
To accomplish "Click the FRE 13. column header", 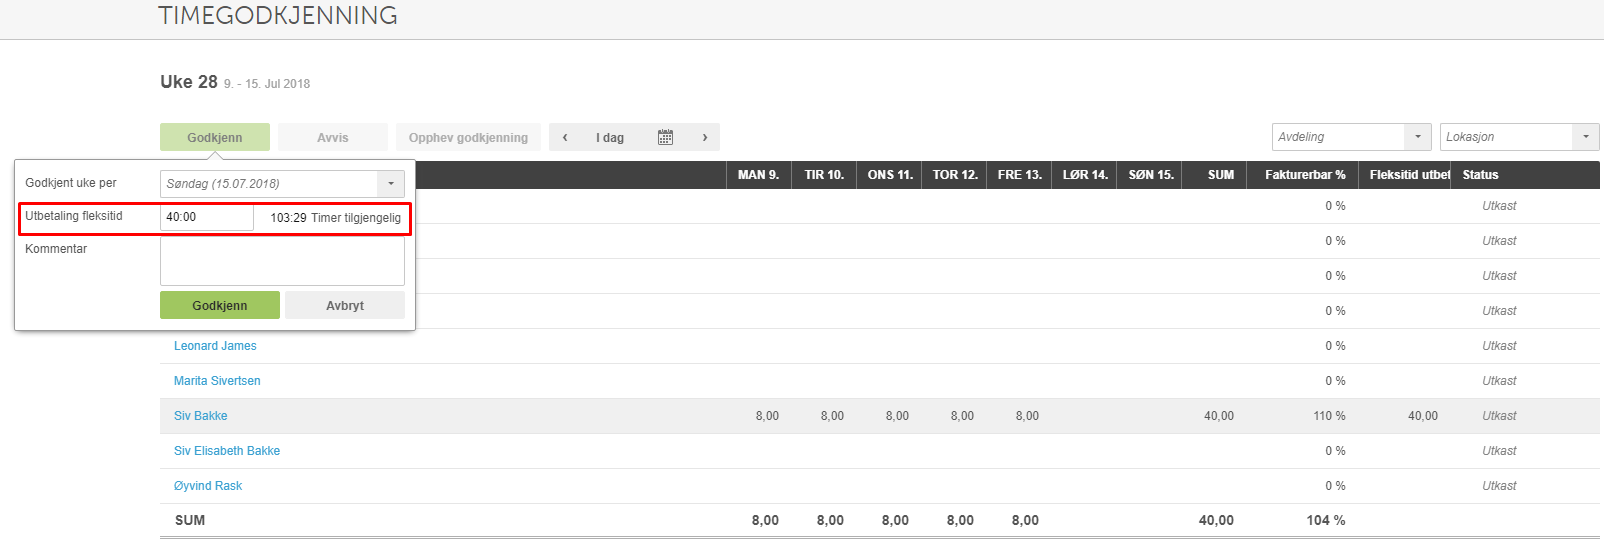I will [1020, 175].
